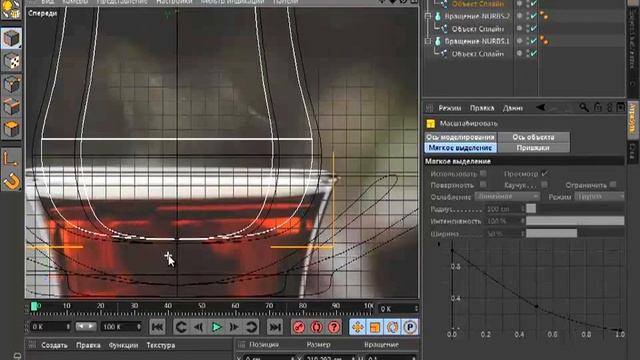Toggle the parameter keying P icon
640x360 pixels.
[x=410, y=327]
